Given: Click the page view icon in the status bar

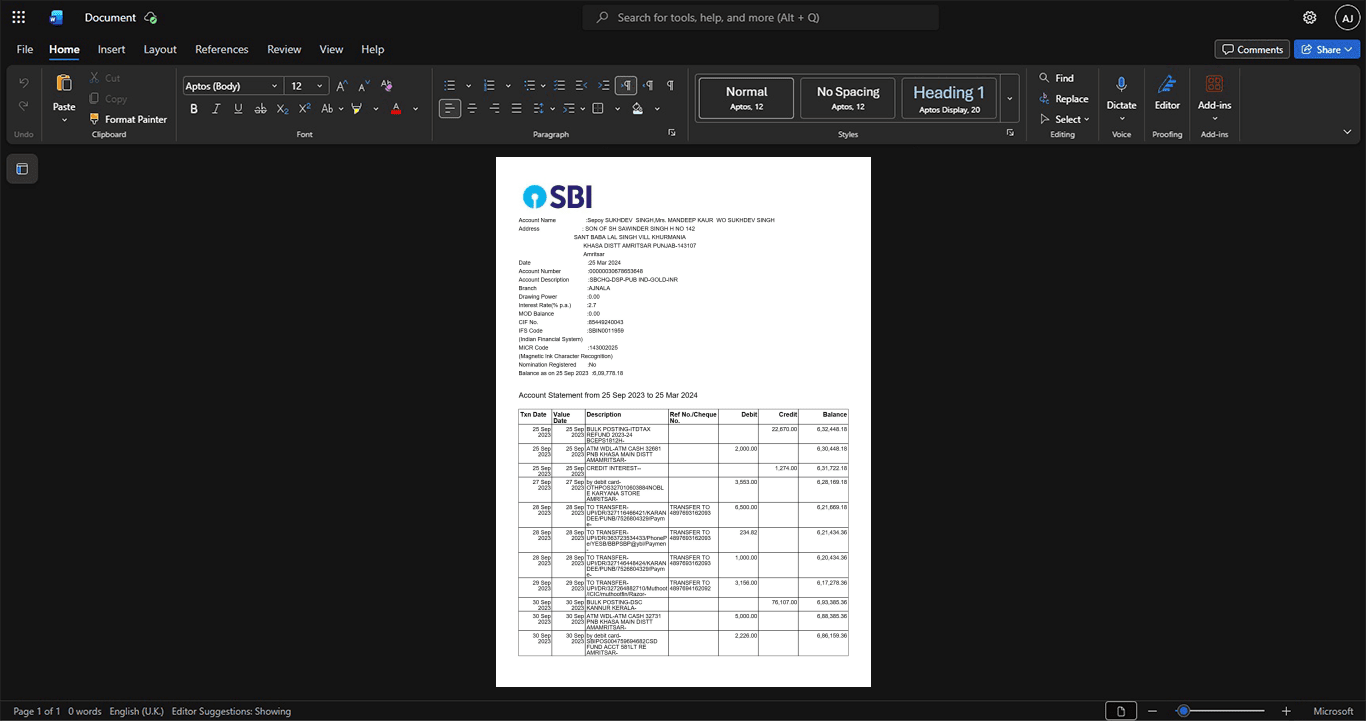Looking at the screenshot, I should [x=1121, y=711].
